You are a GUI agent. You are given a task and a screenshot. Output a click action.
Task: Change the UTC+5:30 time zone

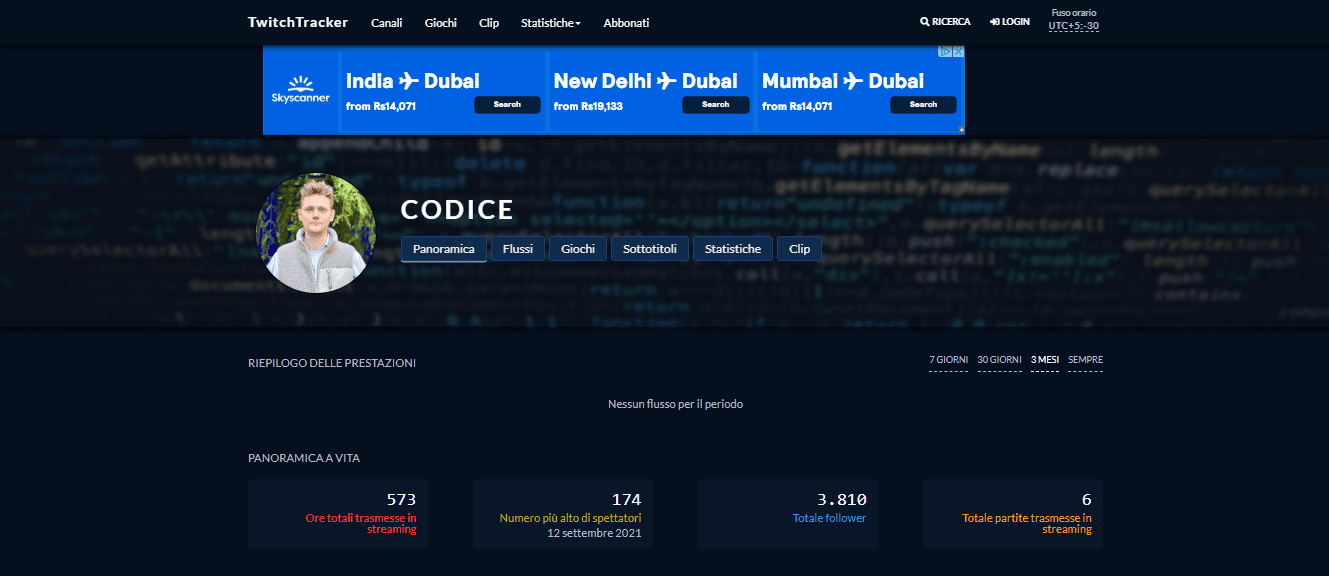tap(1073, 26)
